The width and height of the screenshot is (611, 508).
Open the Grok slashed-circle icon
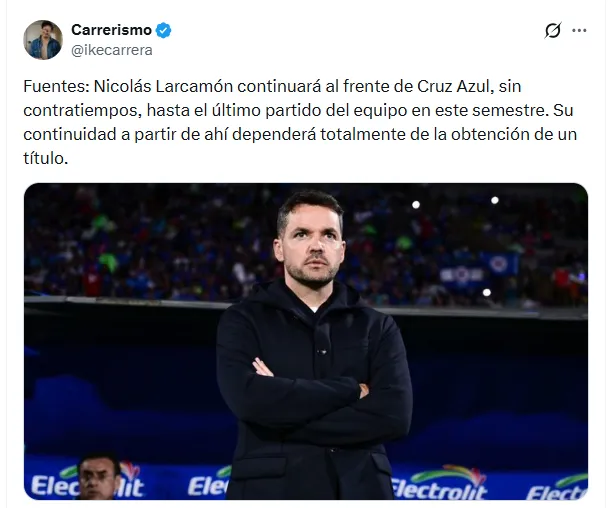tap(553, 30)
